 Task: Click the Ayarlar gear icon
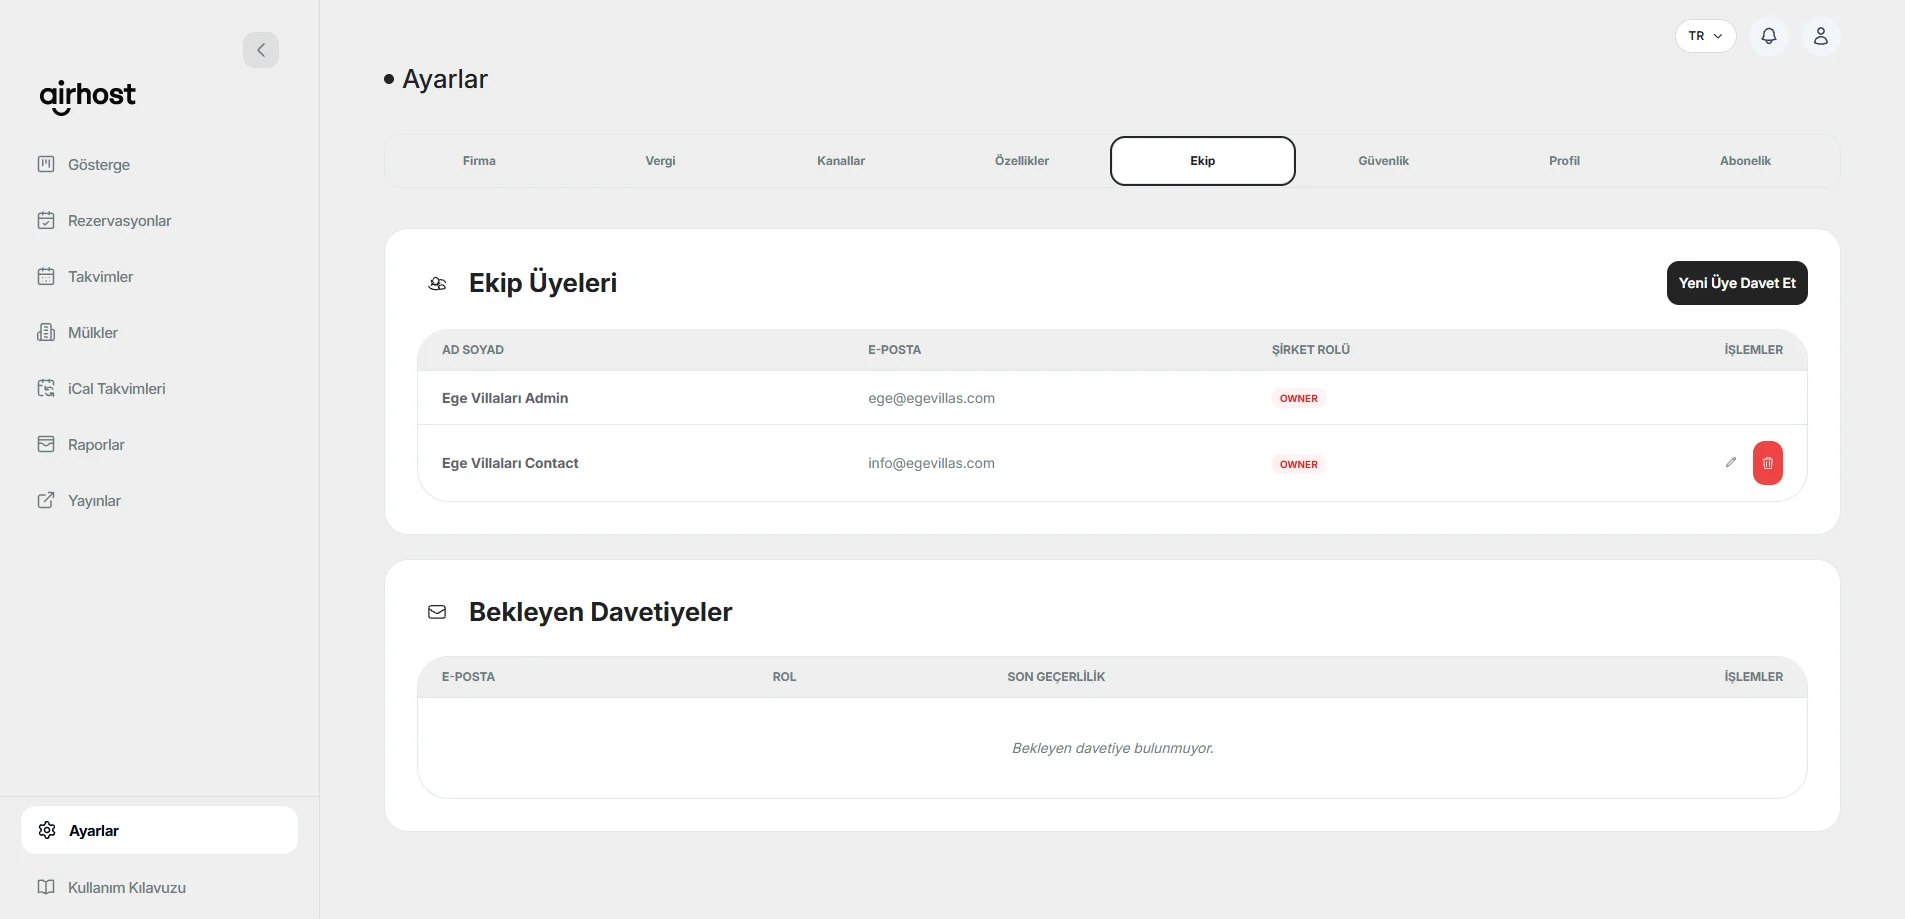click(47, 830)
